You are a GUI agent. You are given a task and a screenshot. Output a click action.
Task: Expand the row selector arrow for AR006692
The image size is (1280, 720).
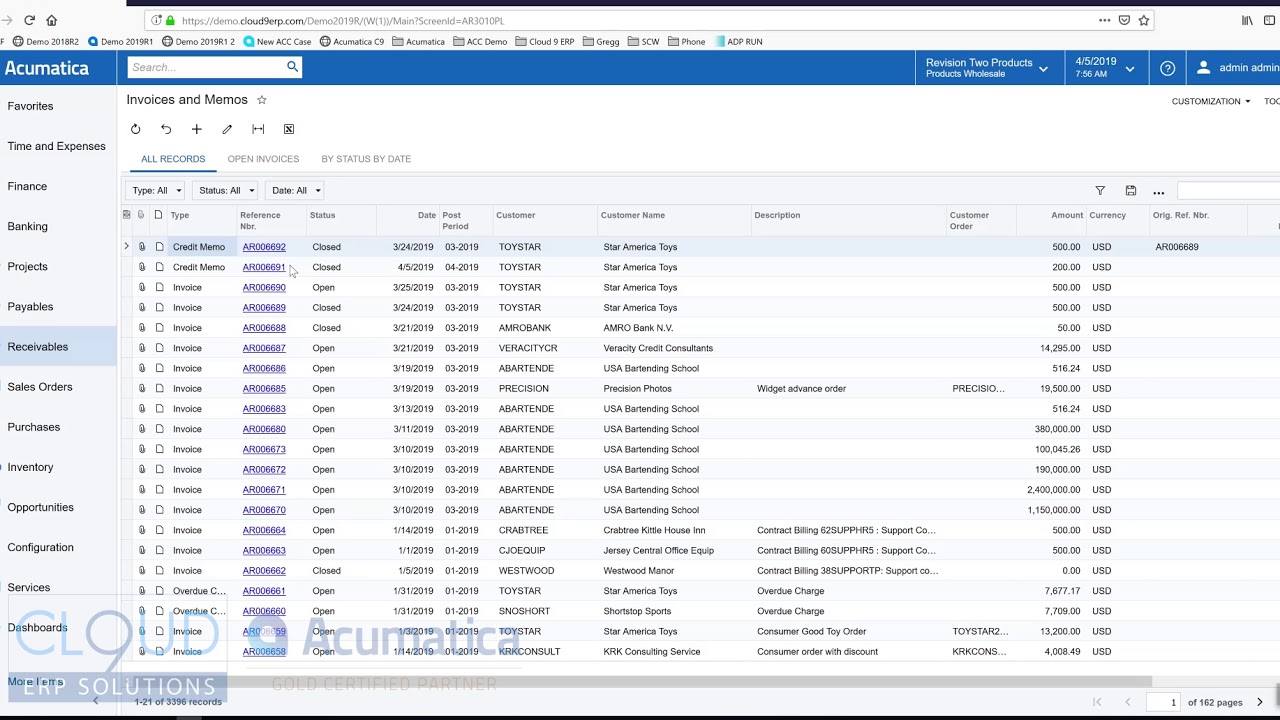(126, 246)
